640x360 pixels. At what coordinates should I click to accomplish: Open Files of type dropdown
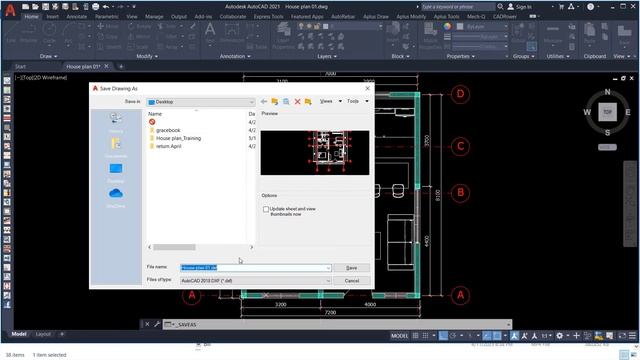coord(256,280)
